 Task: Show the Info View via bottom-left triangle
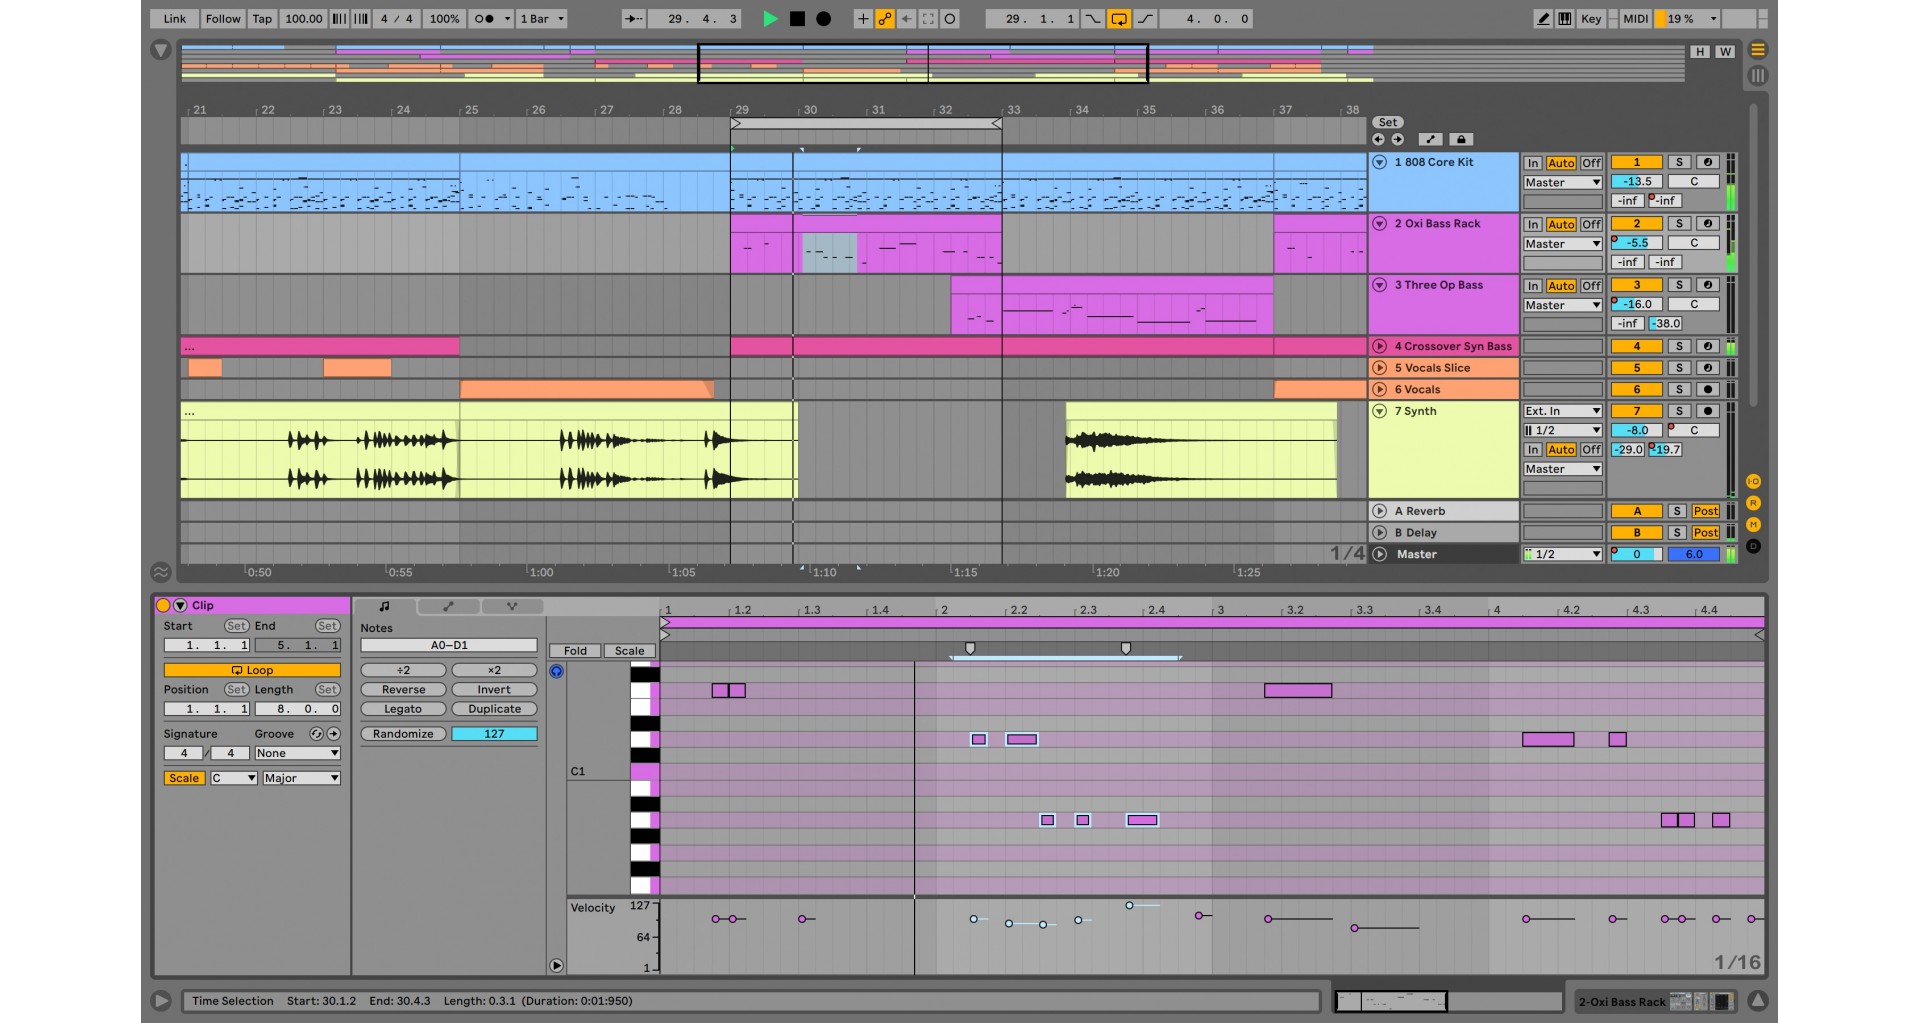tap(160, 1000)
